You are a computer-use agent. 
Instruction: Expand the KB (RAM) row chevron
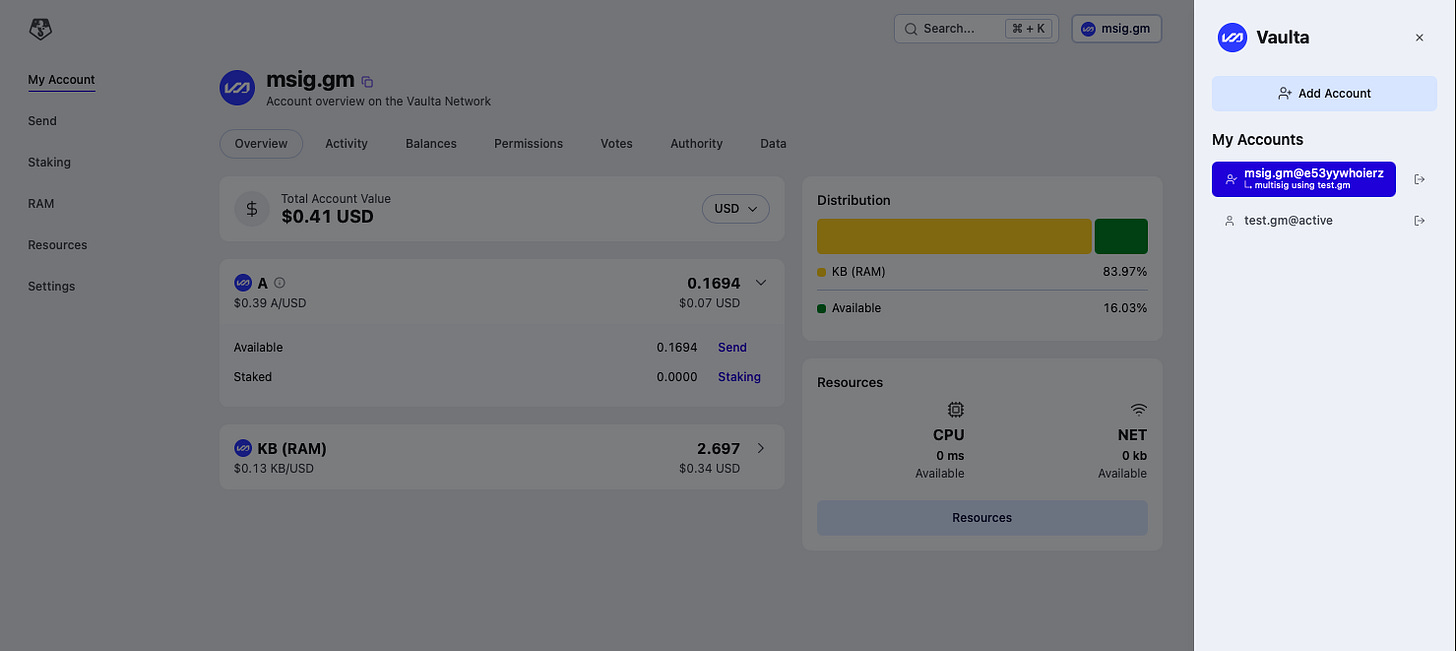pyautogui.click(x=761, y=448)
